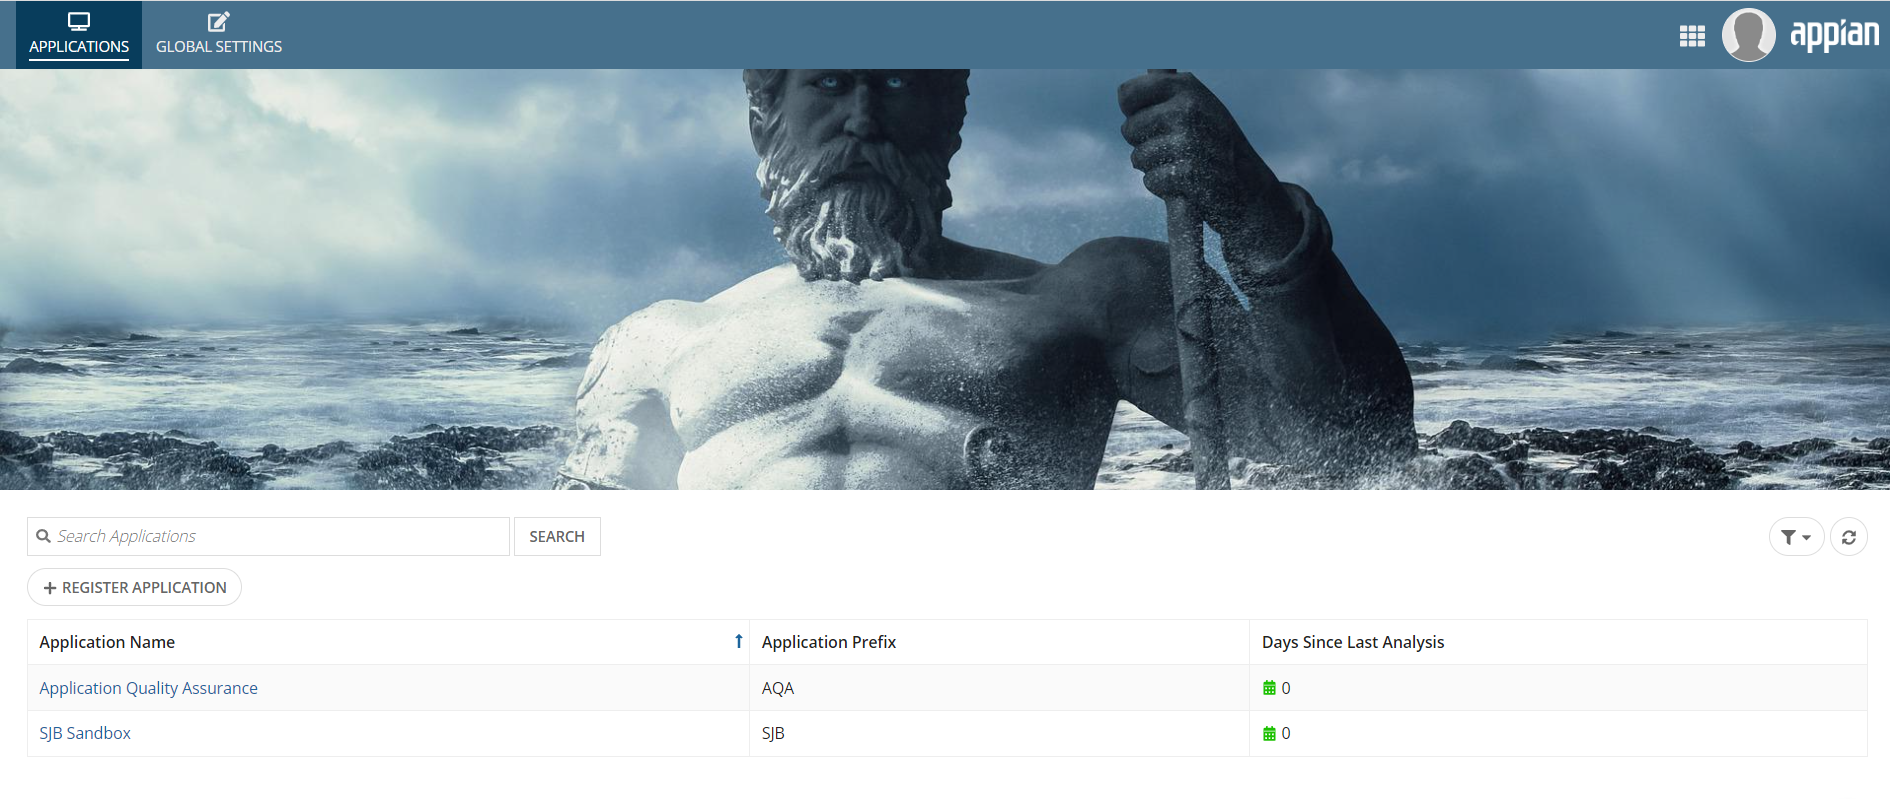Image resolution: width=1890 pixels, height=799 pixels.
Task: Open the user profile avatar menu
Action: (x=1748, y=35)
